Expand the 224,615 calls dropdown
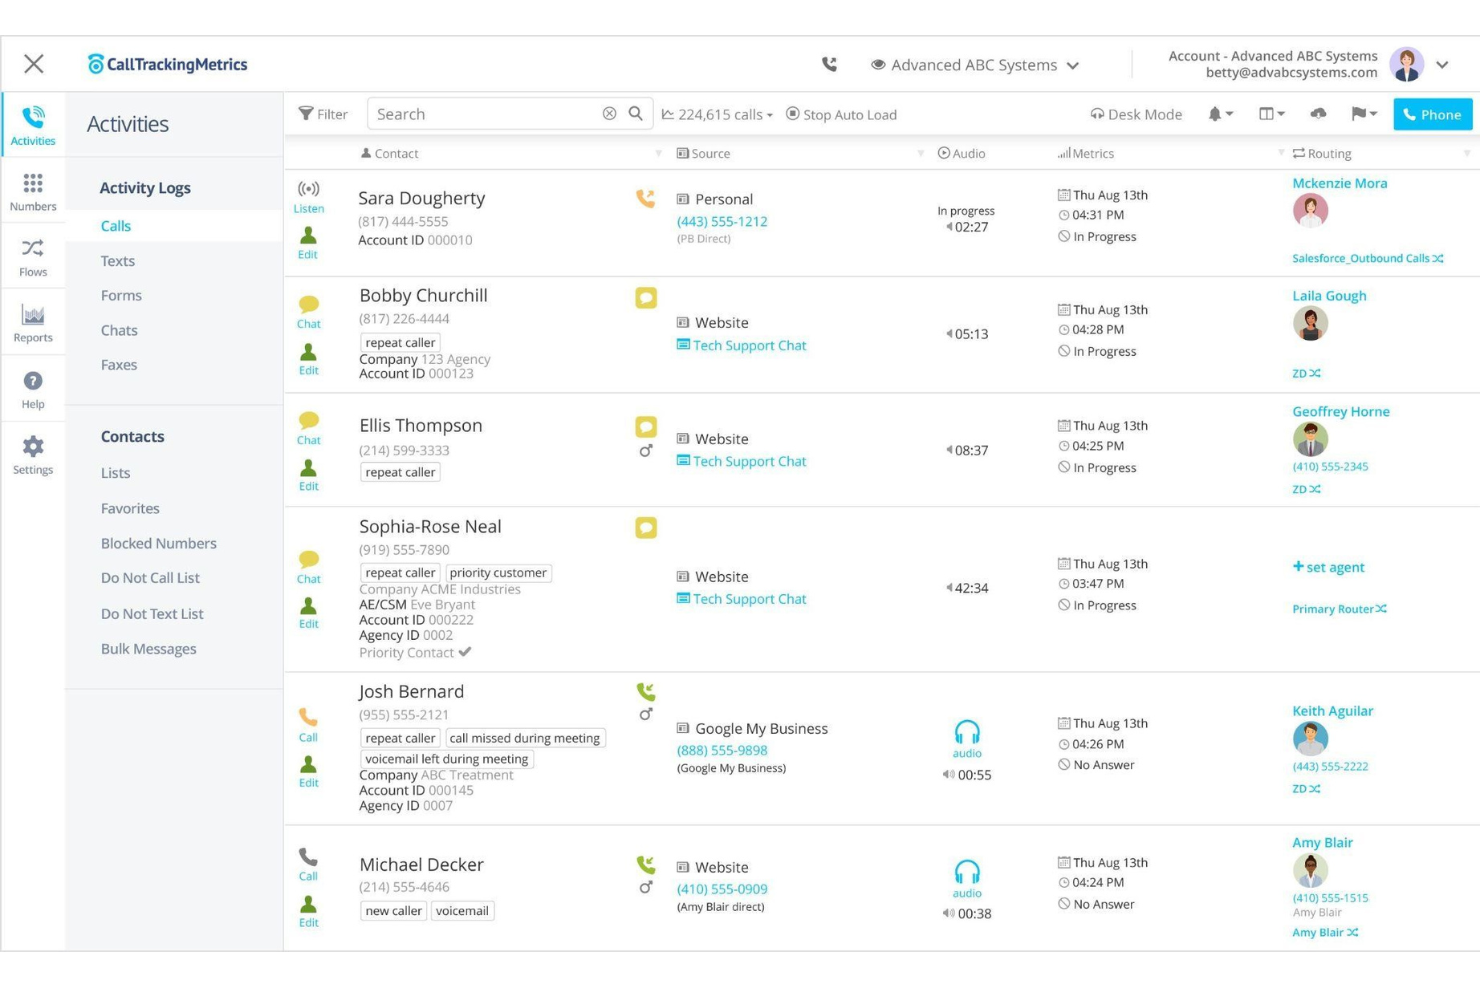Viewport: 1480px width, 987px height. [717, 114]
